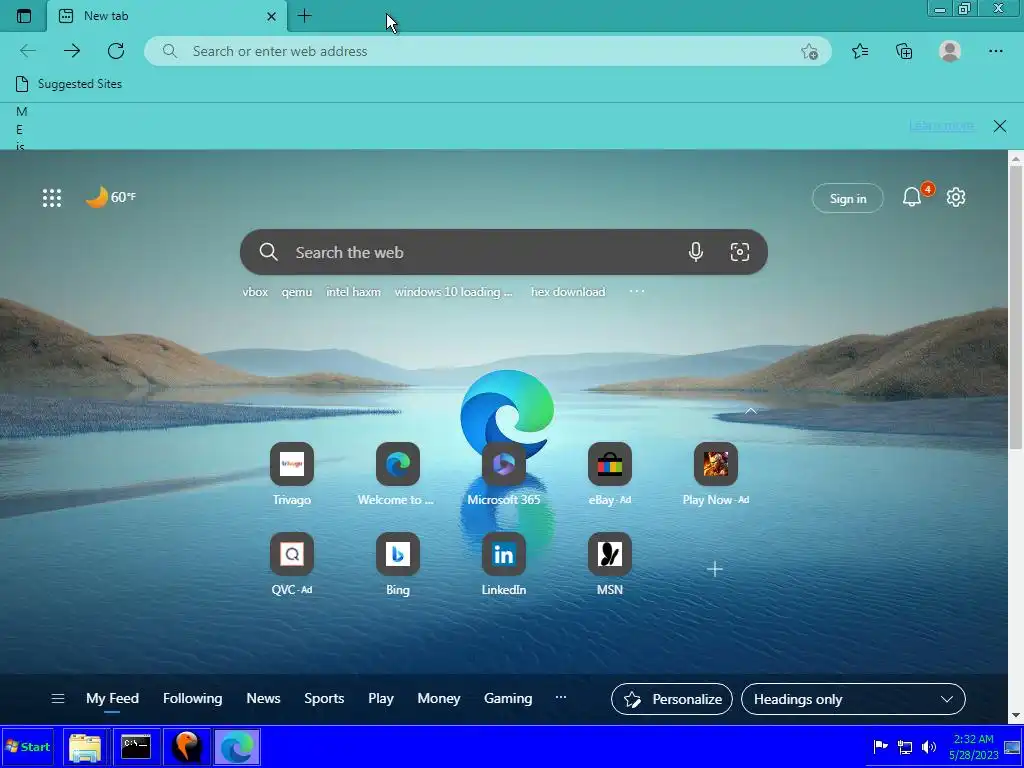Open the LinkedIn quick link

(x=504, y=564)
